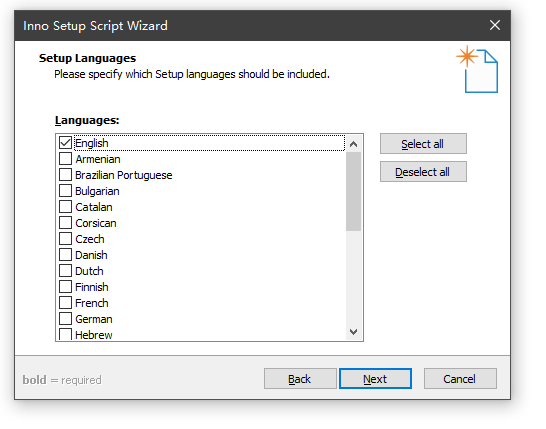Enable the Czech checkbox
The image size is (546, 429).
pyautogui.click(x=65, y=239)
